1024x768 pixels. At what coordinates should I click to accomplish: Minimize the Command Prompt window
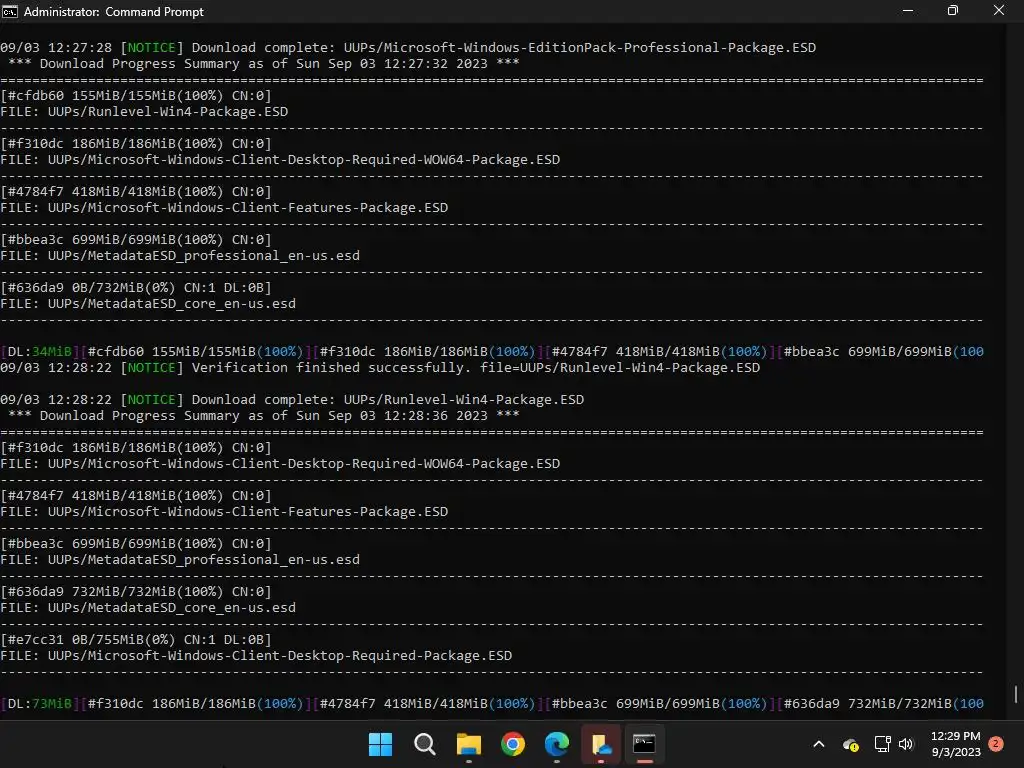(908, 11)
